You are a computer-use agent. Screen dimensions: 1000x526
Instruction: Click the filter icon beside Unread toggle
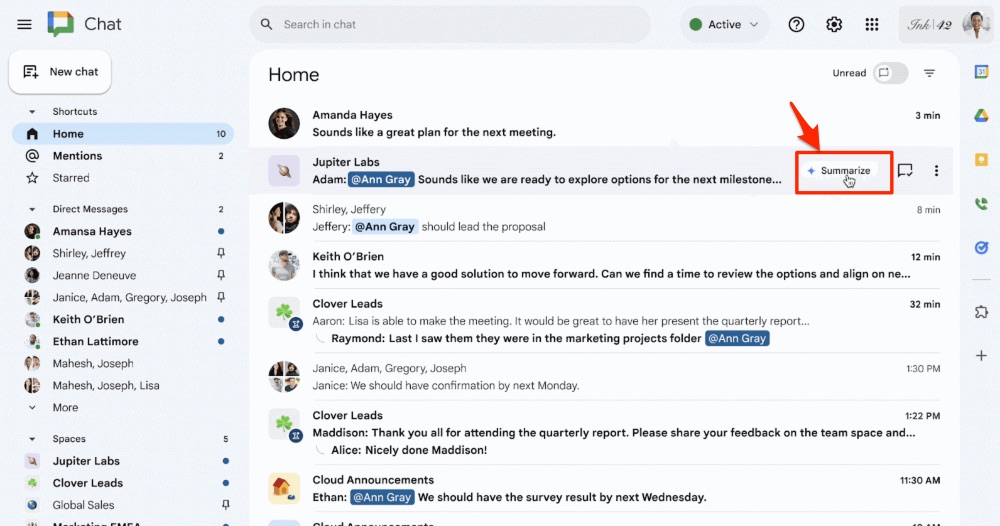pos(929,73)
